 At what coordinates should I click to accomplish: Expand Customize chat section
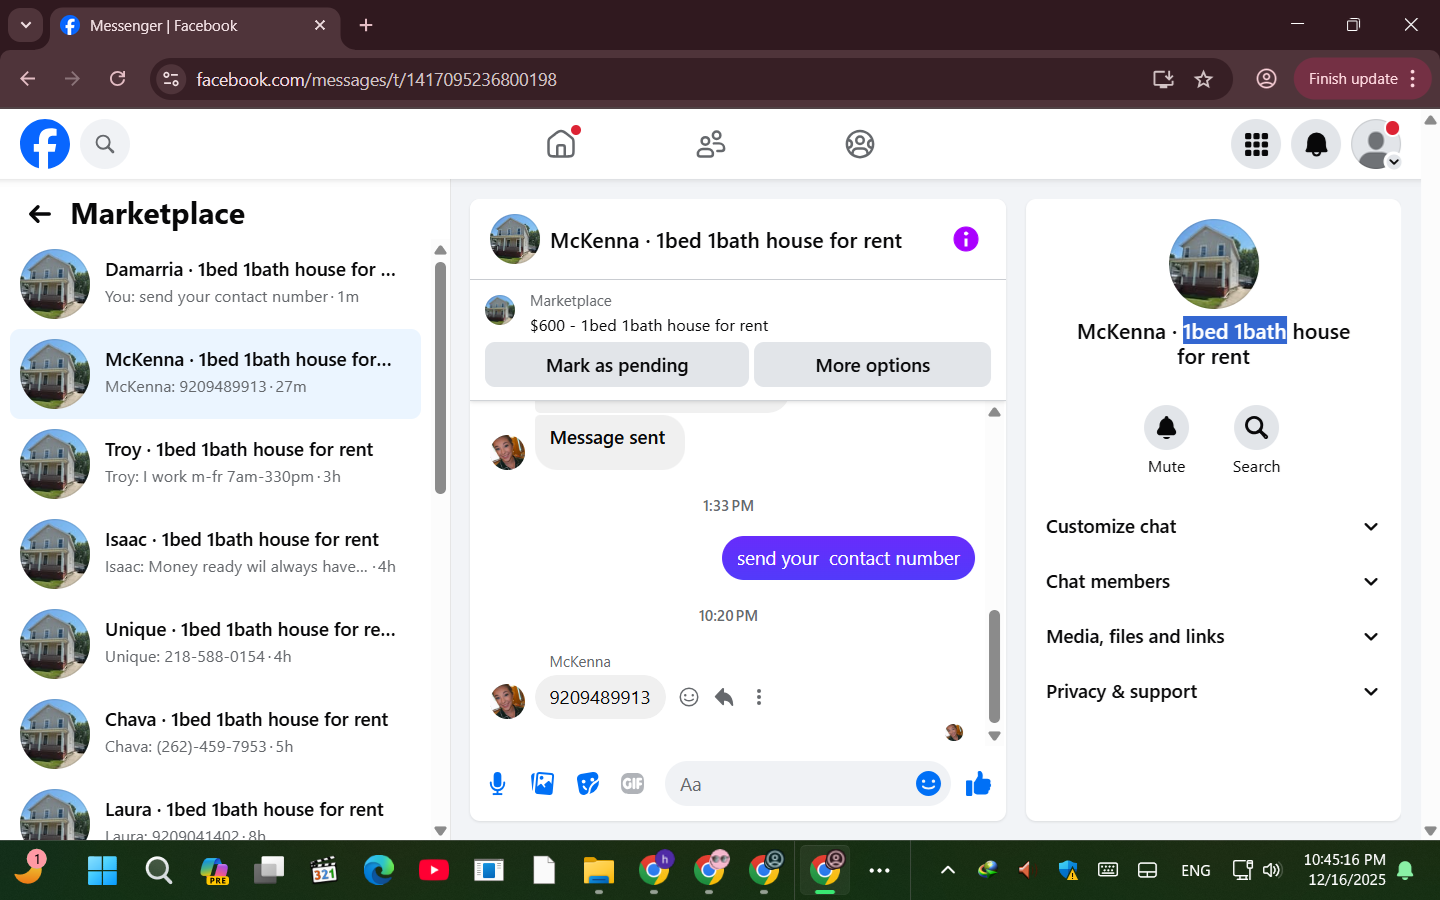click(1213, 527)
